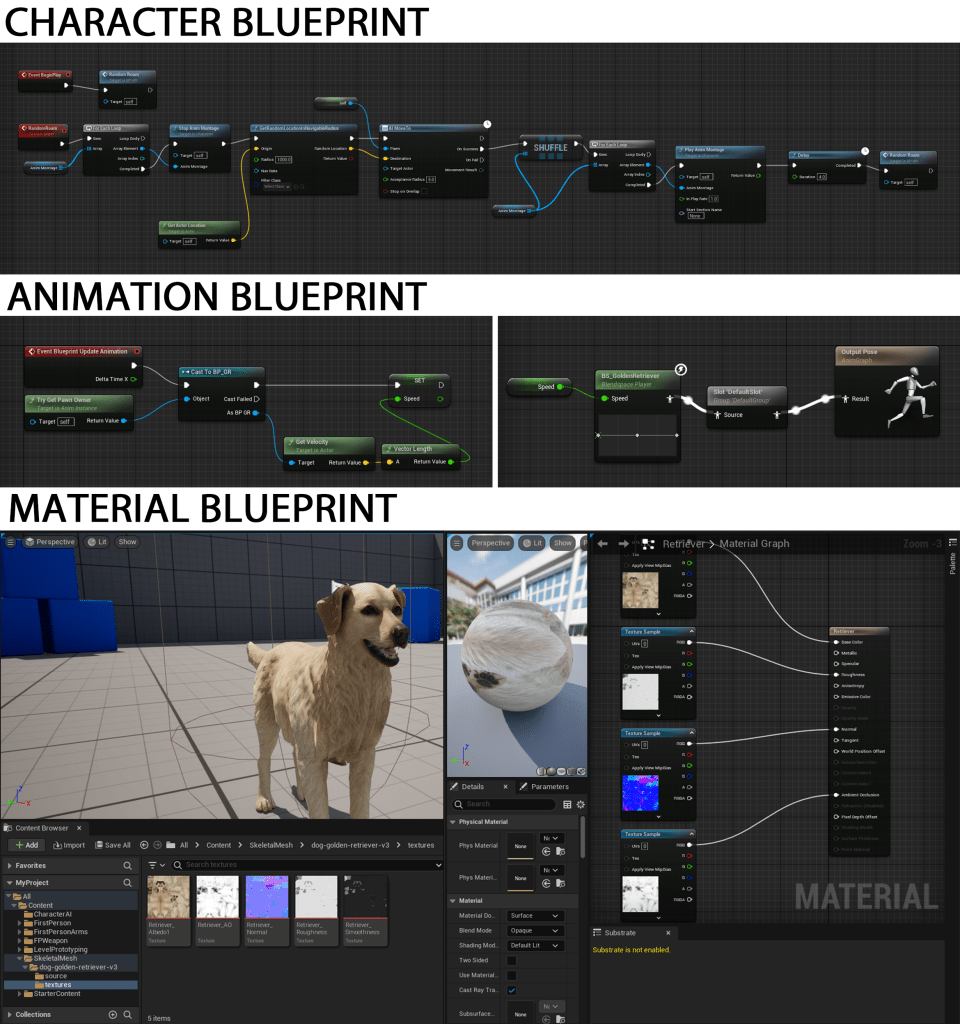Select the Substrate tab

coord(619,933)
